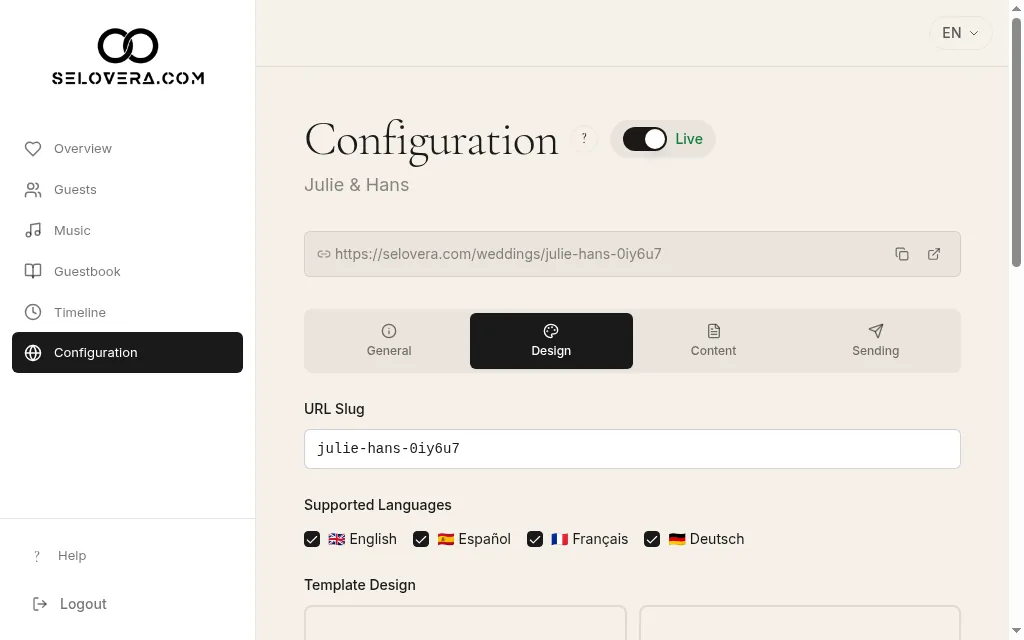Viewport: 1024px width, 640px height.
Task: Click the green Live status label
Action: pos(688,139)
